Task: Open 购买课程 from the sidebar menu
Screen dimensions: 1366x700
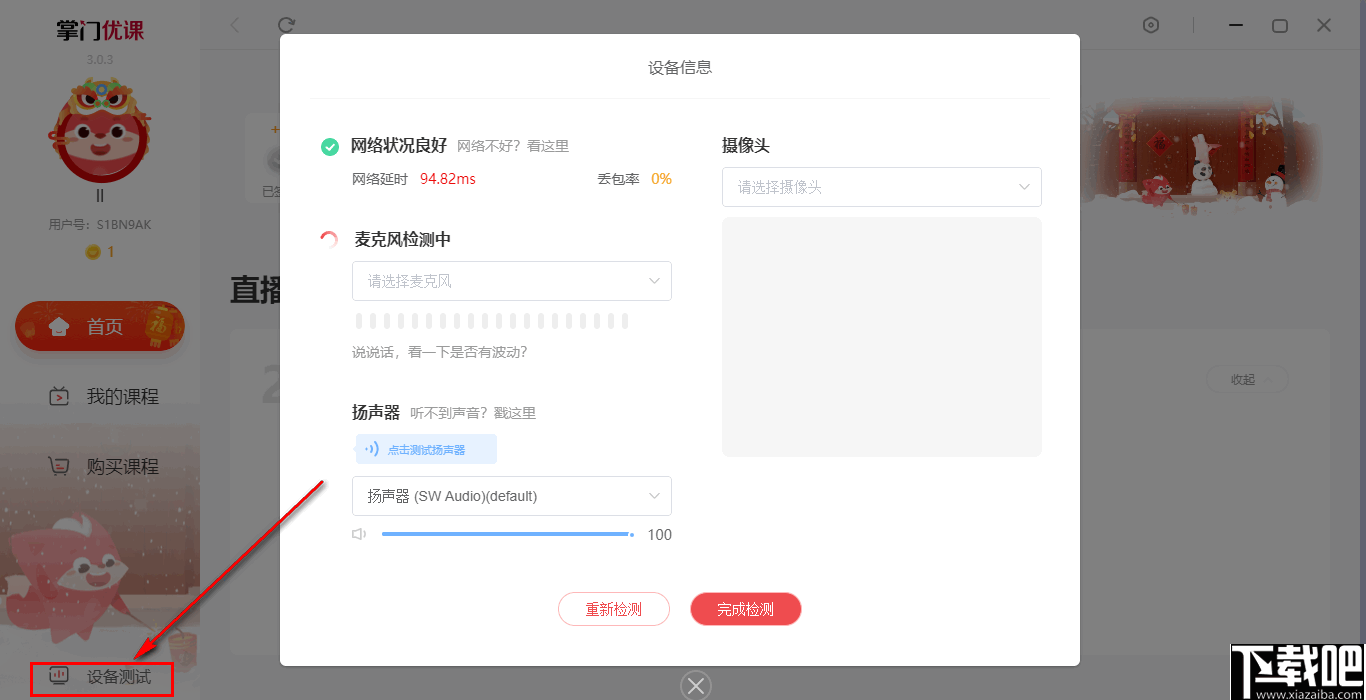Action: click(x=100, y=465)
